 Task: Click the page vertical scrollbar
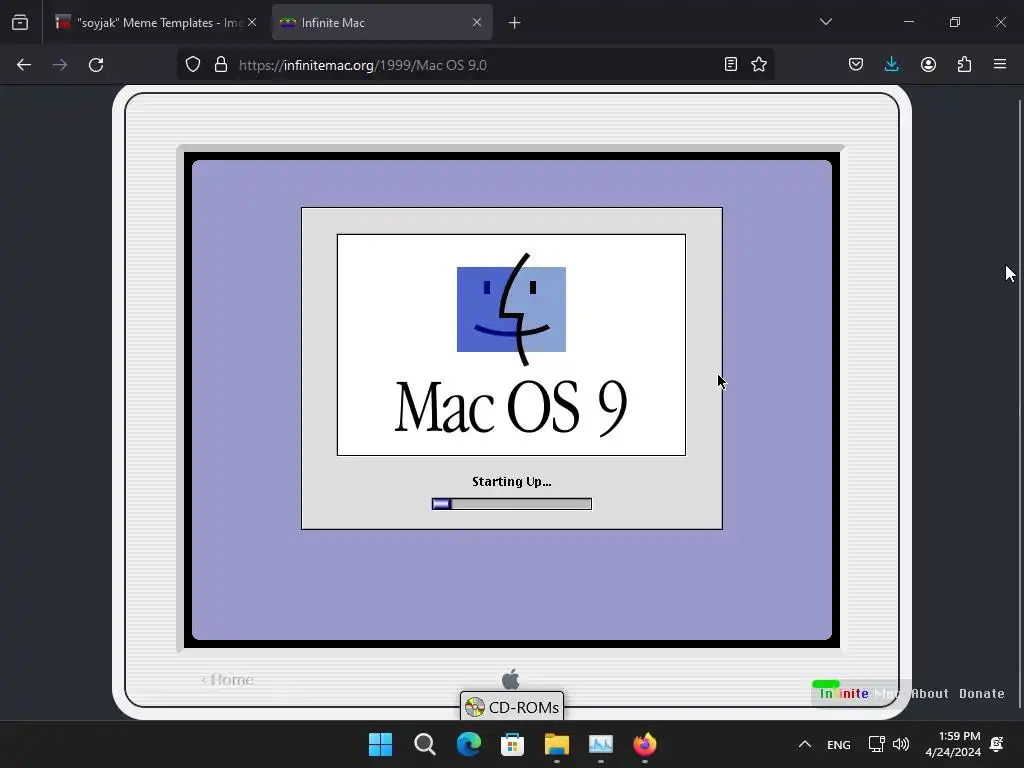pyautogui.click(x=1019, y=402)
